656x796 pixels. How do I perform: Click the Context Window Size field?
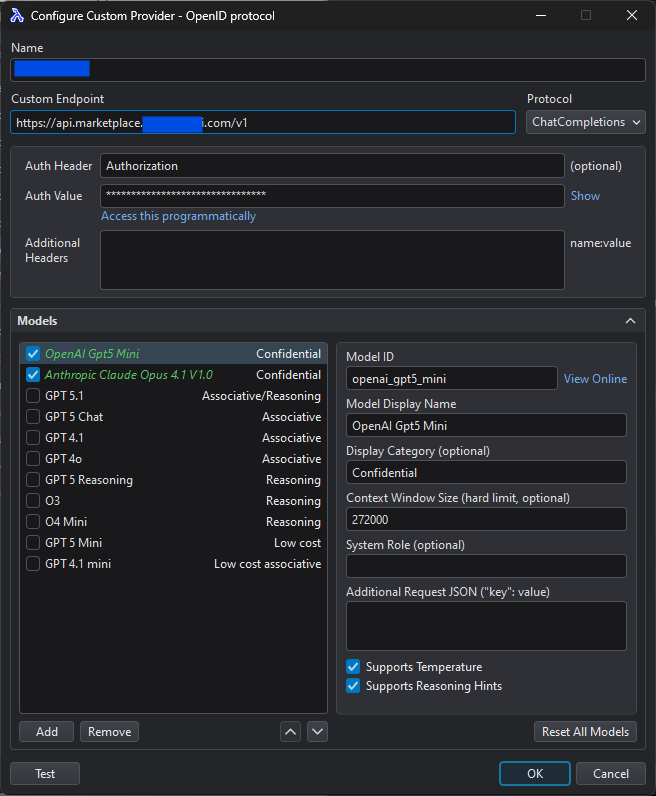[486, 519]
